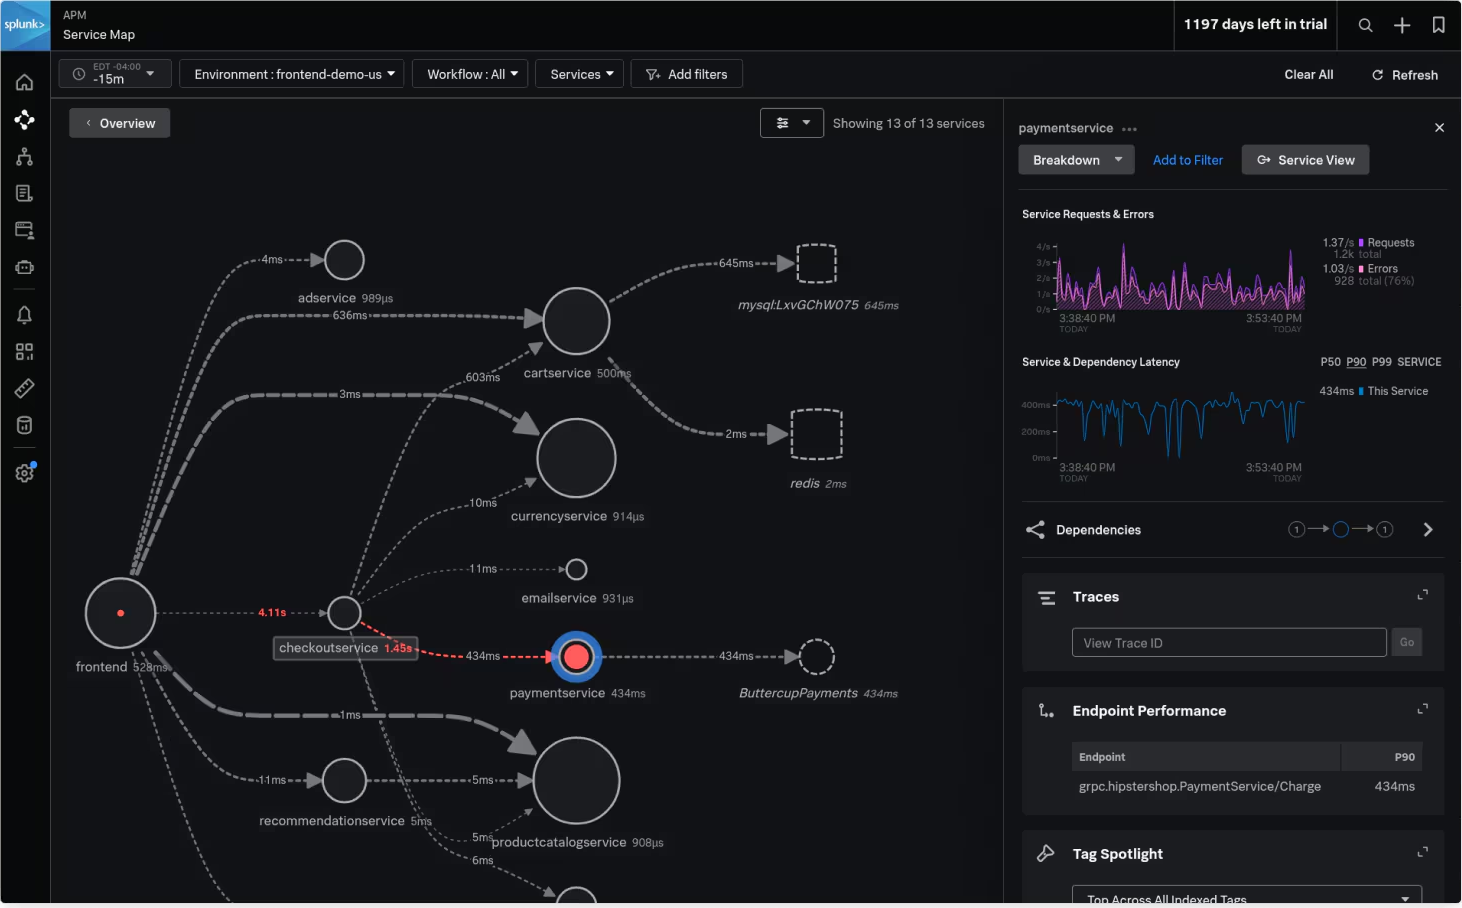Open the Services dropdown
Screen dimensions: 1462x908
pyautogui.click(x=579, y=73)
